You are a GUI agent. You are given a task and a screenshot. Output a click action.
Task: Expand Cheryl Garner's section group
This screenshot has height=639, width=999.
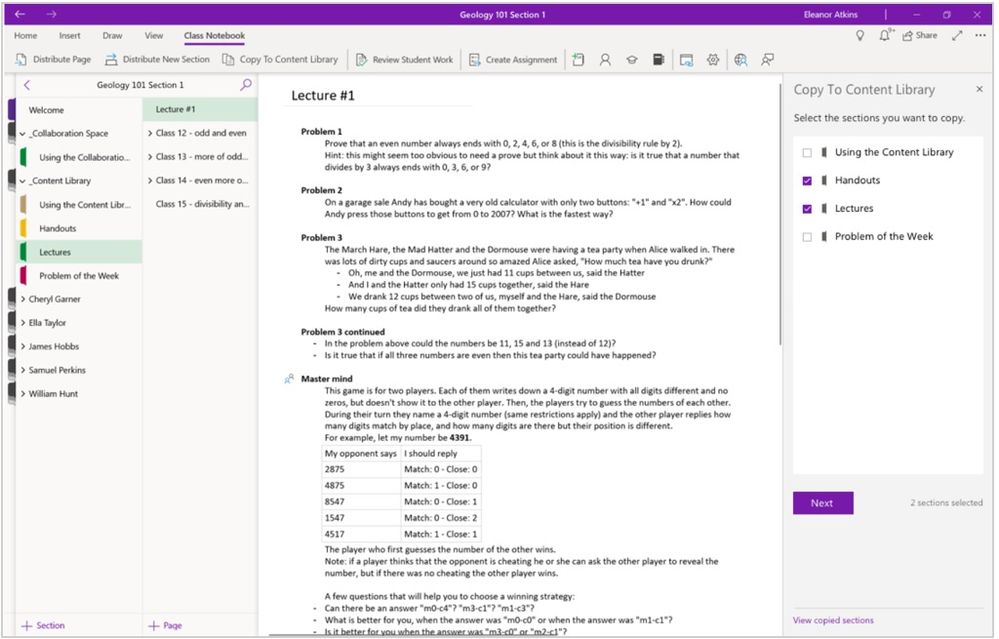23,299
